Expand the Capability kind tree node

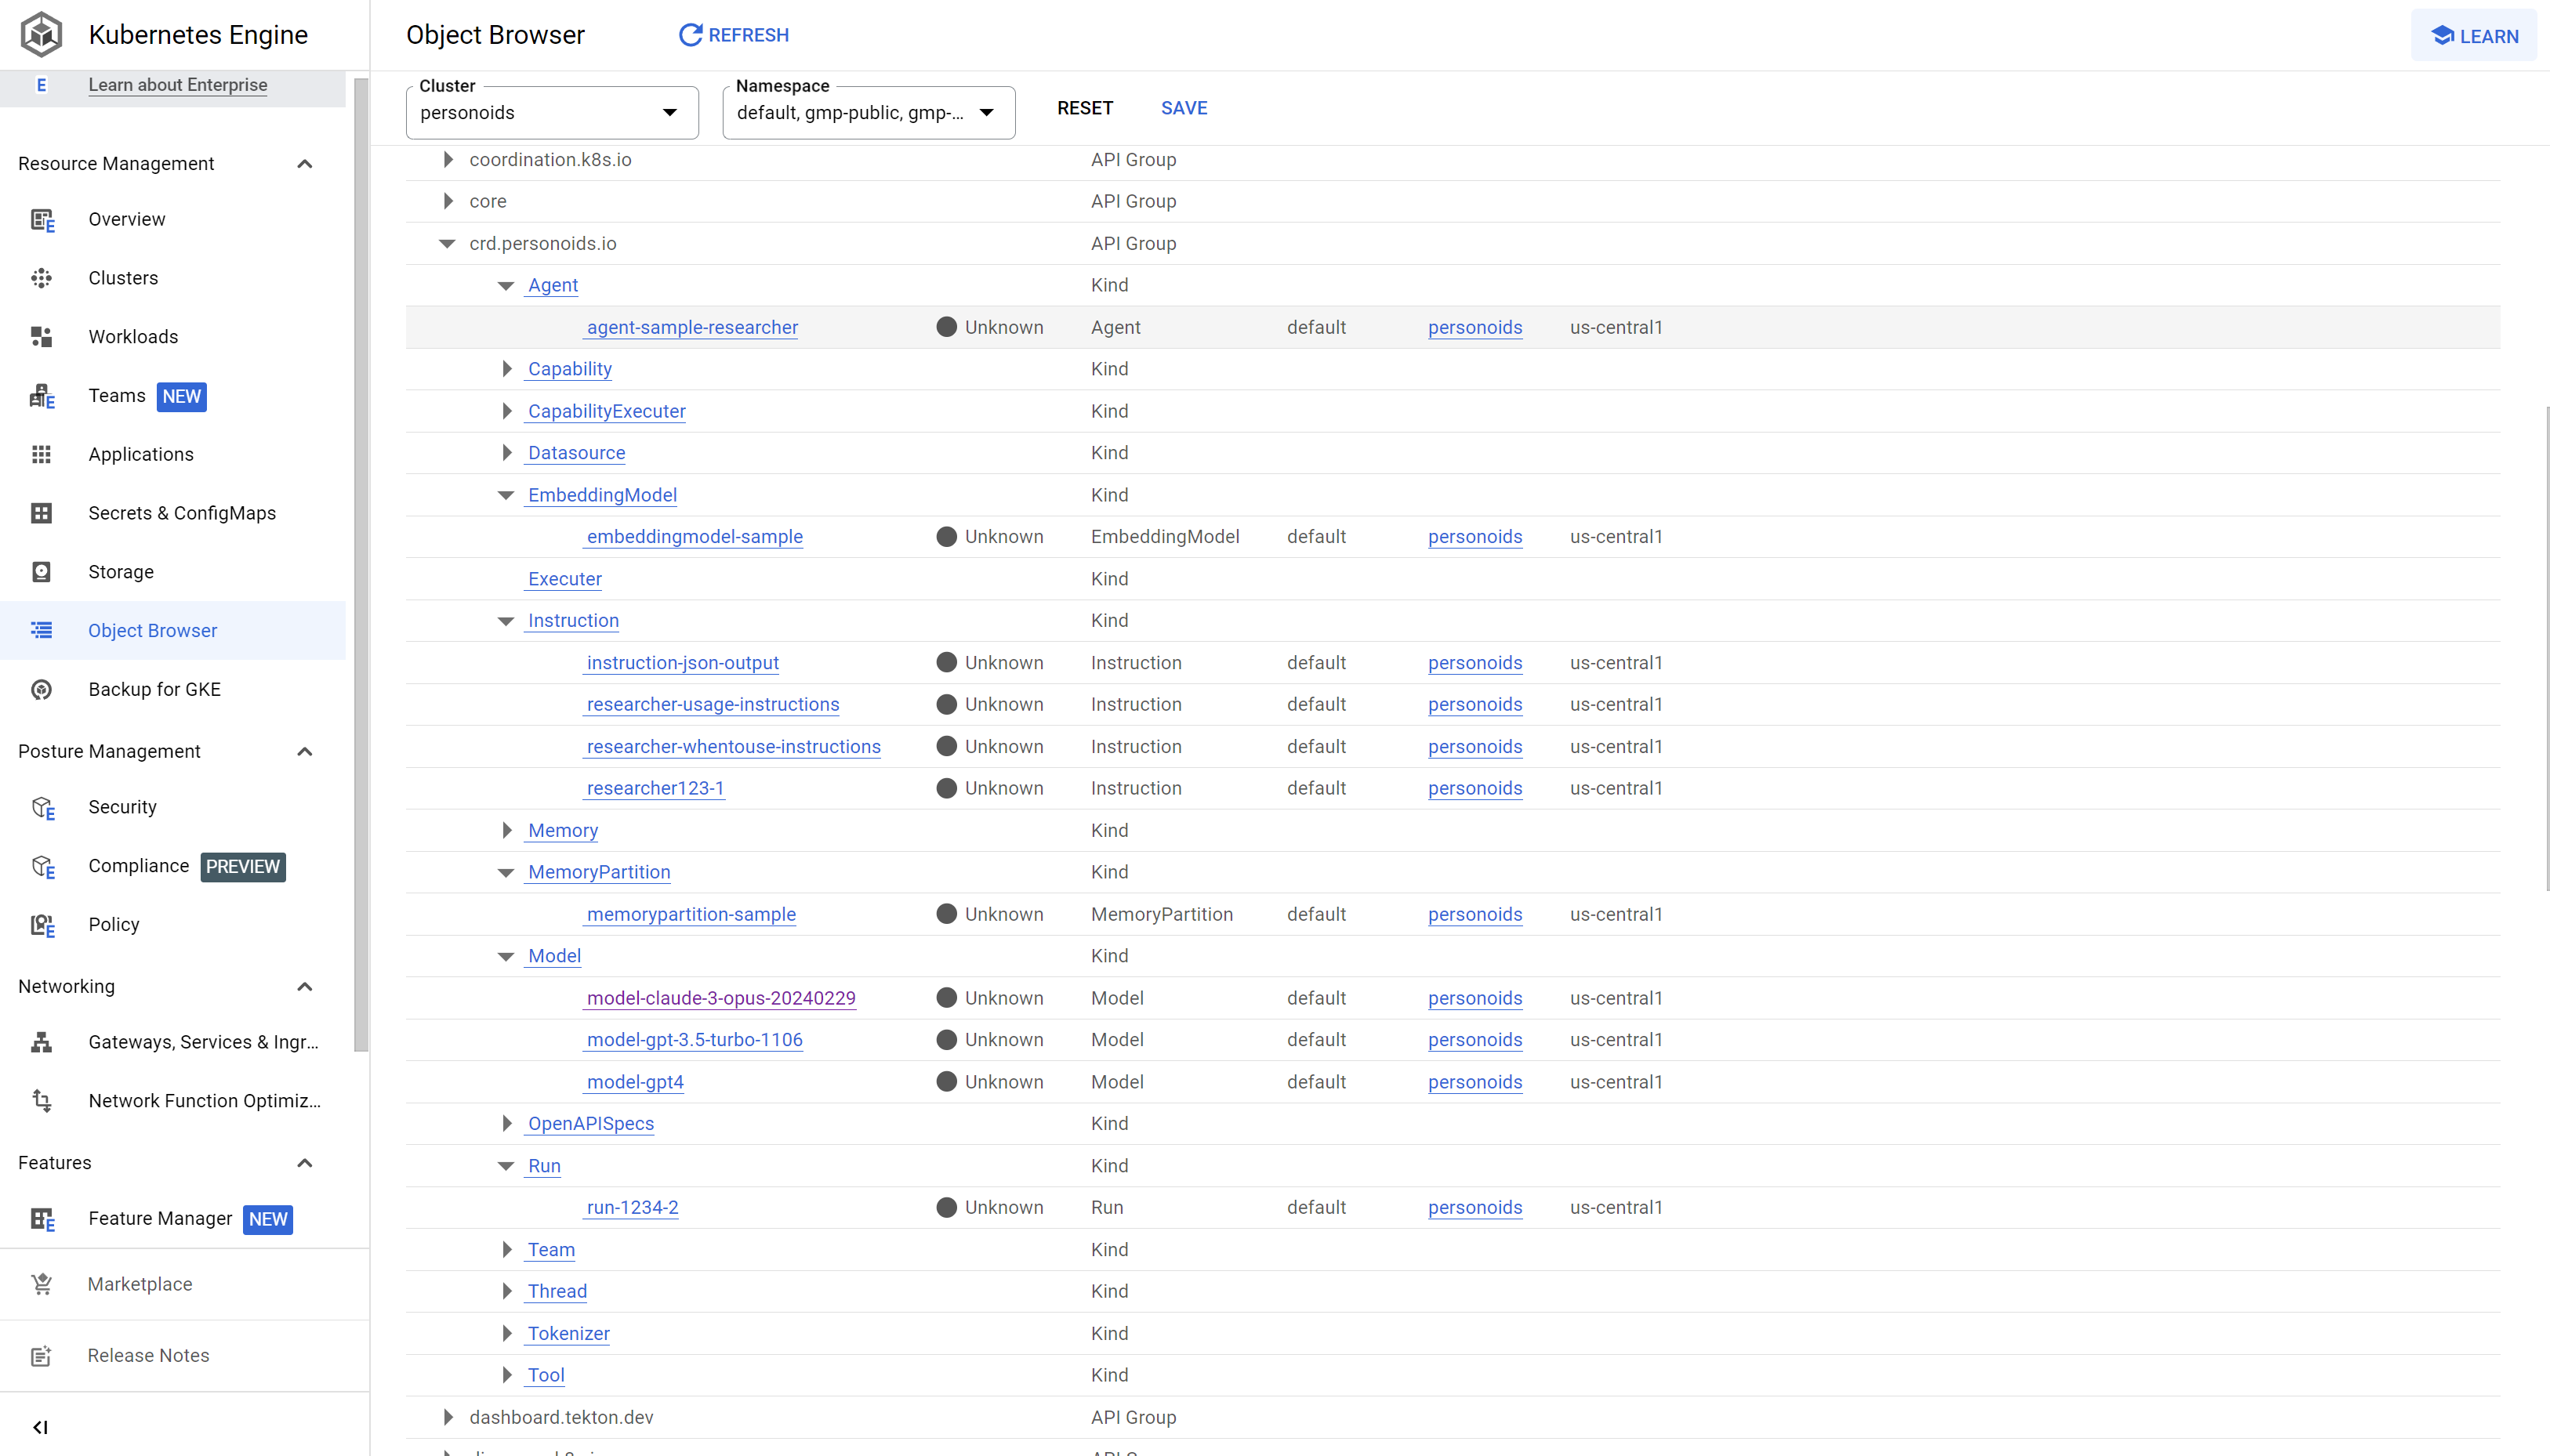point(507,369)
